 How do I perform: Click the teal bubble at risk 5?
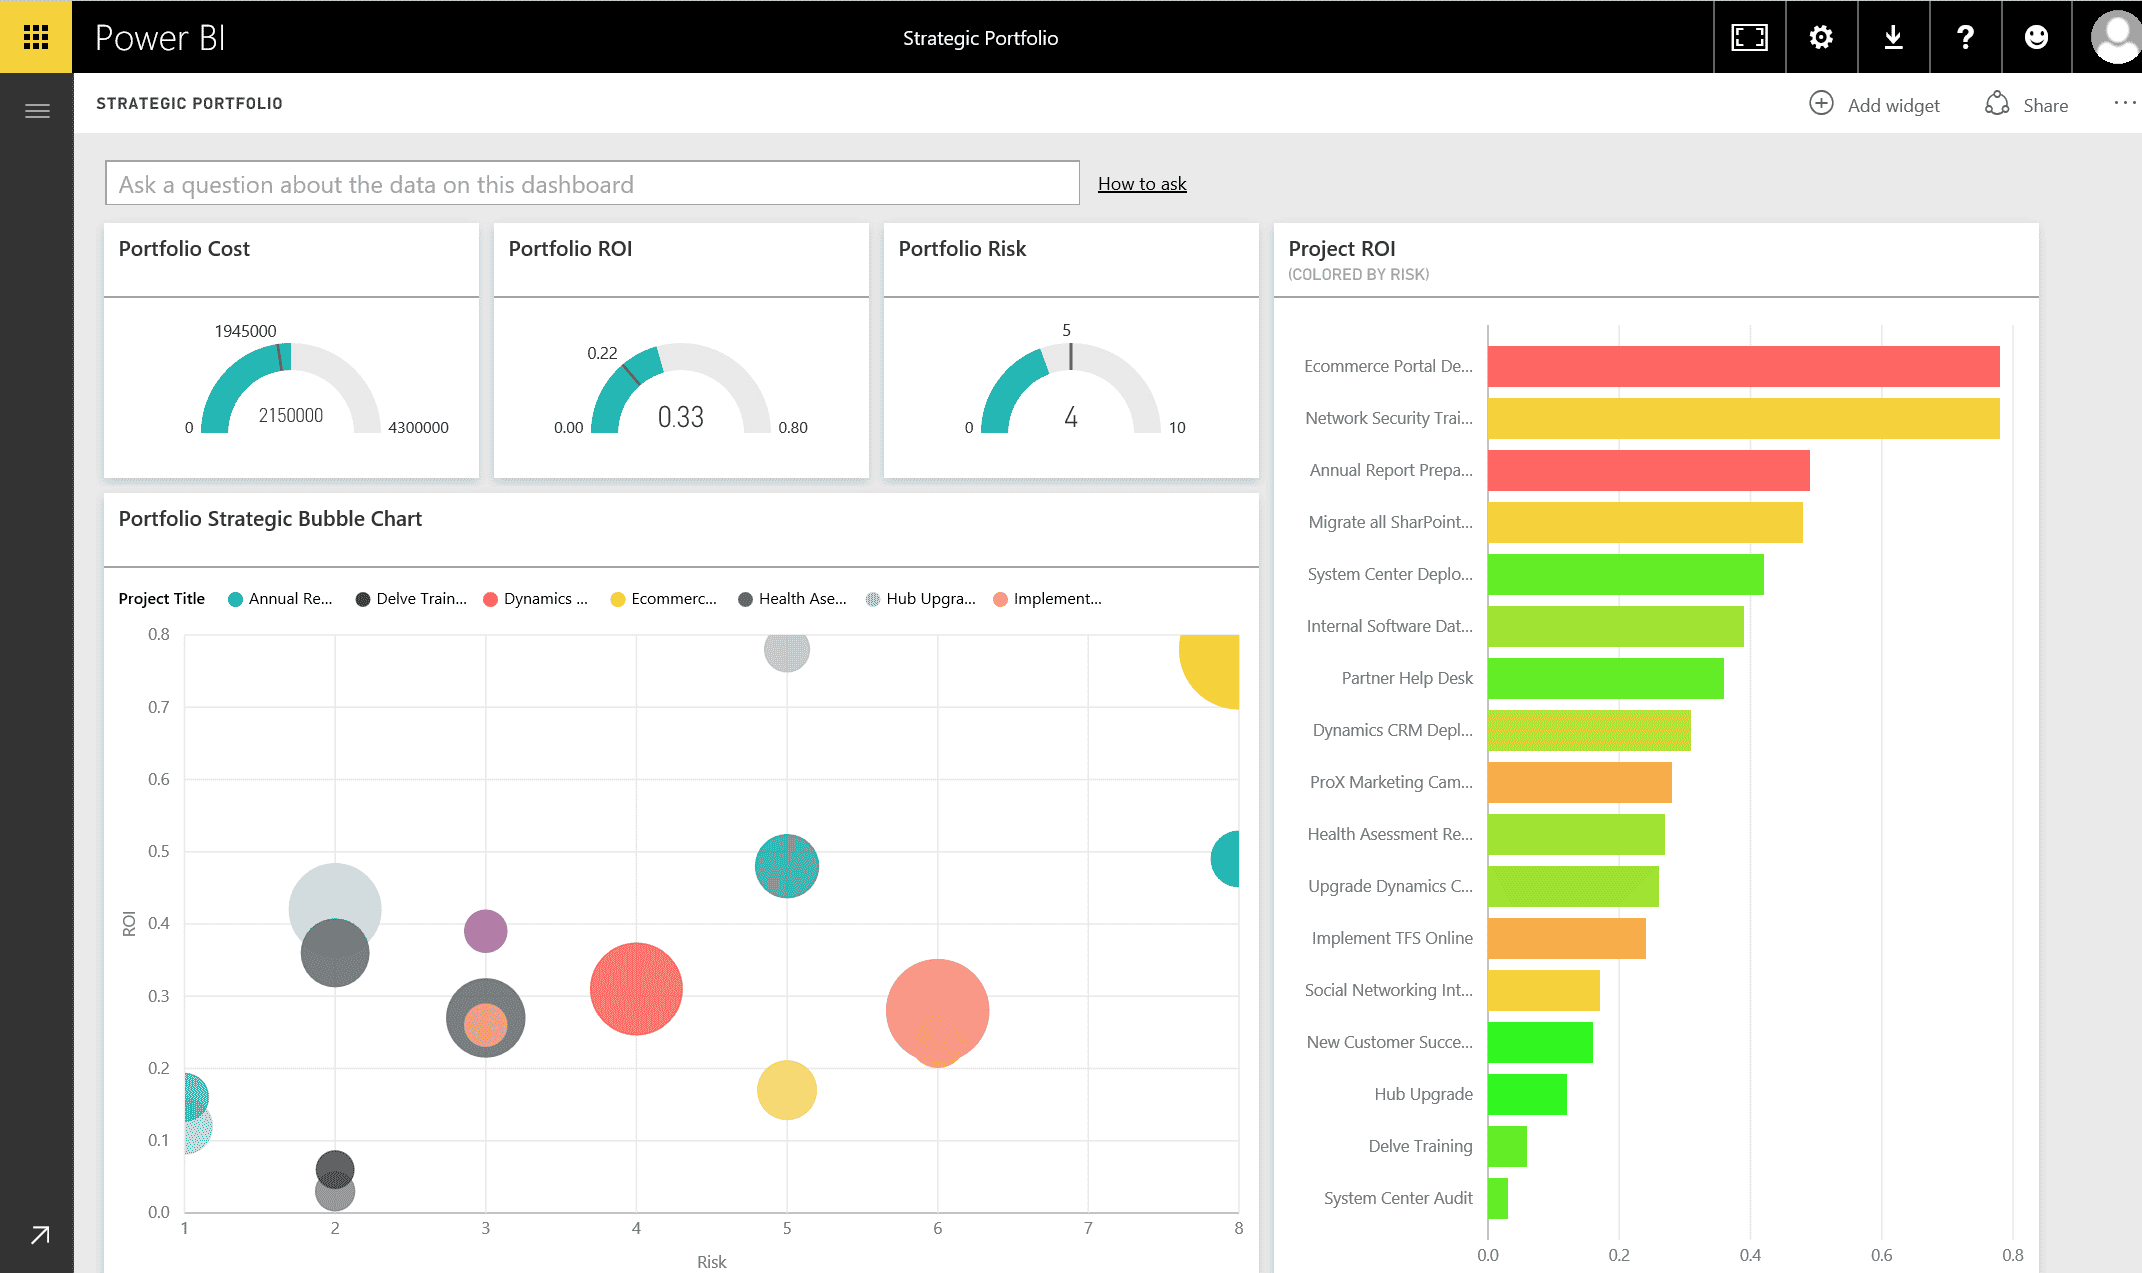[x=787, y=866]
